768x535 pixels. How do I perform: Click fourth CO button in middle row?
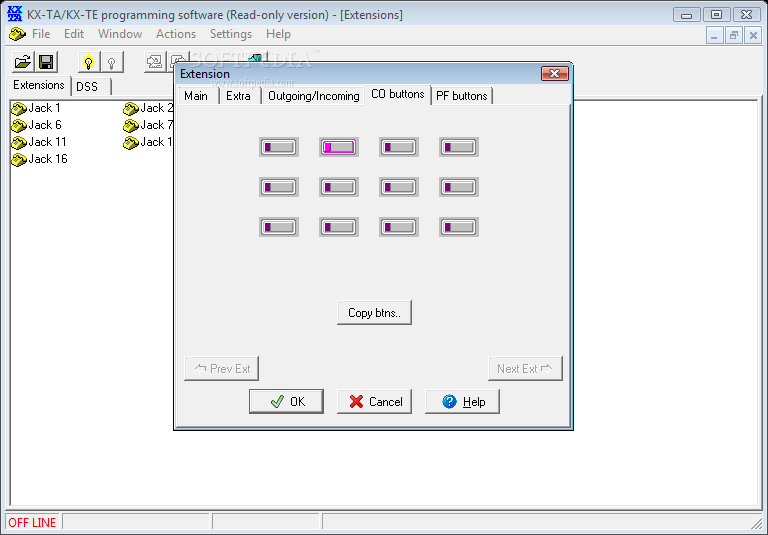click(459, 187)
